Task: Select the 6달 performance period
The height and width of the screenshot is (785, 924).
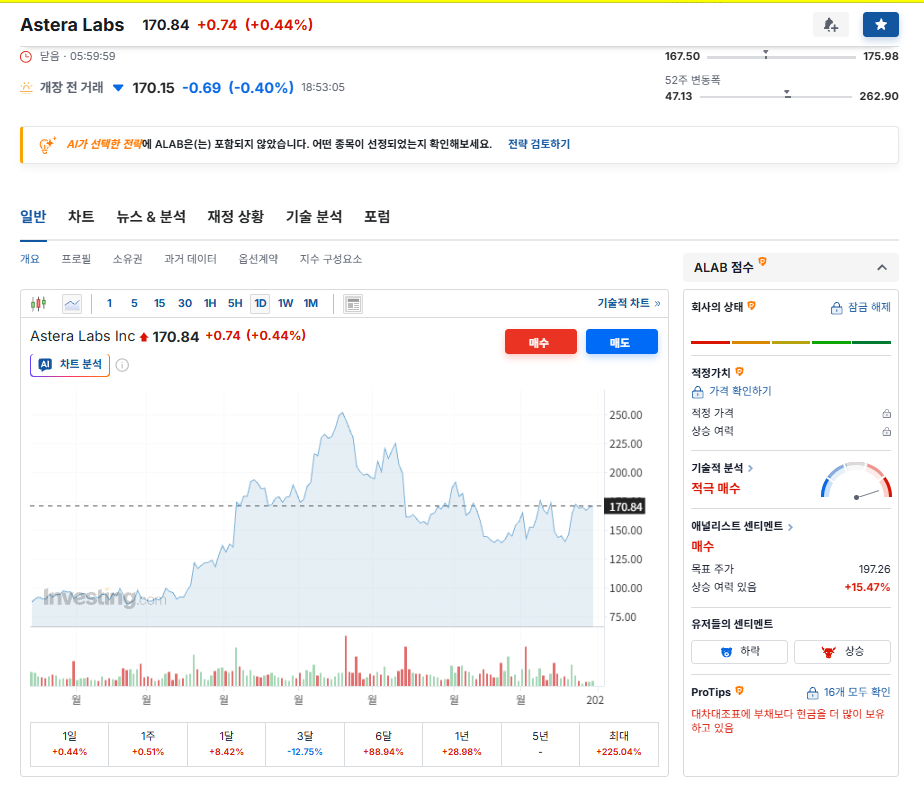Action: point(383,744)
